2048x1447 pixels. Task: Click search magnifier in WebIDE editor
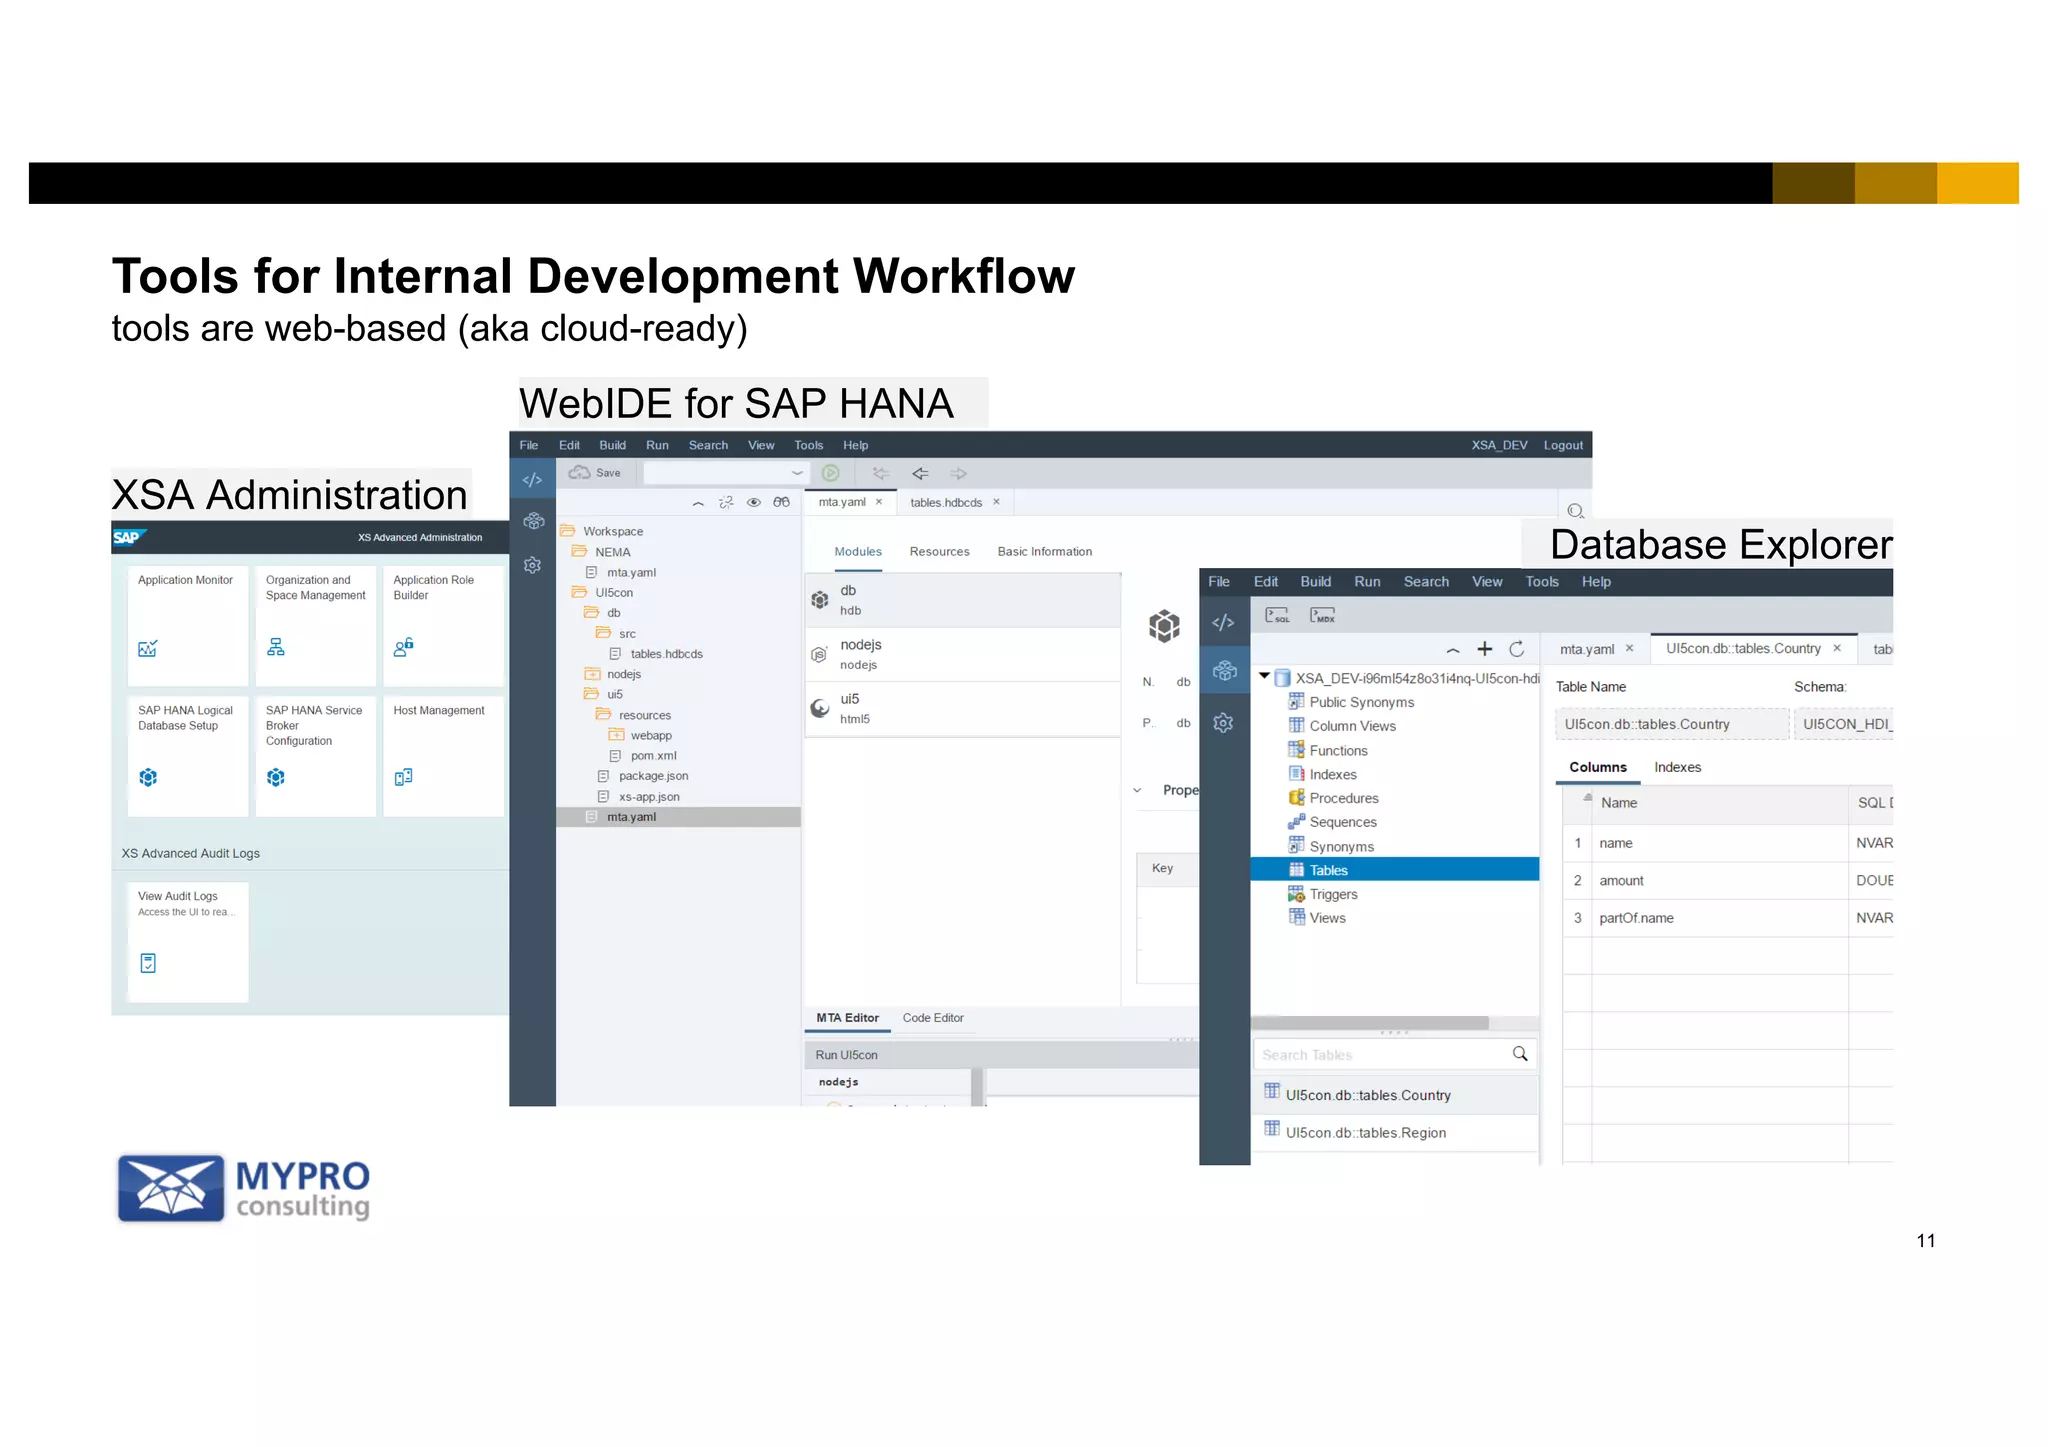pos(1575,511)
